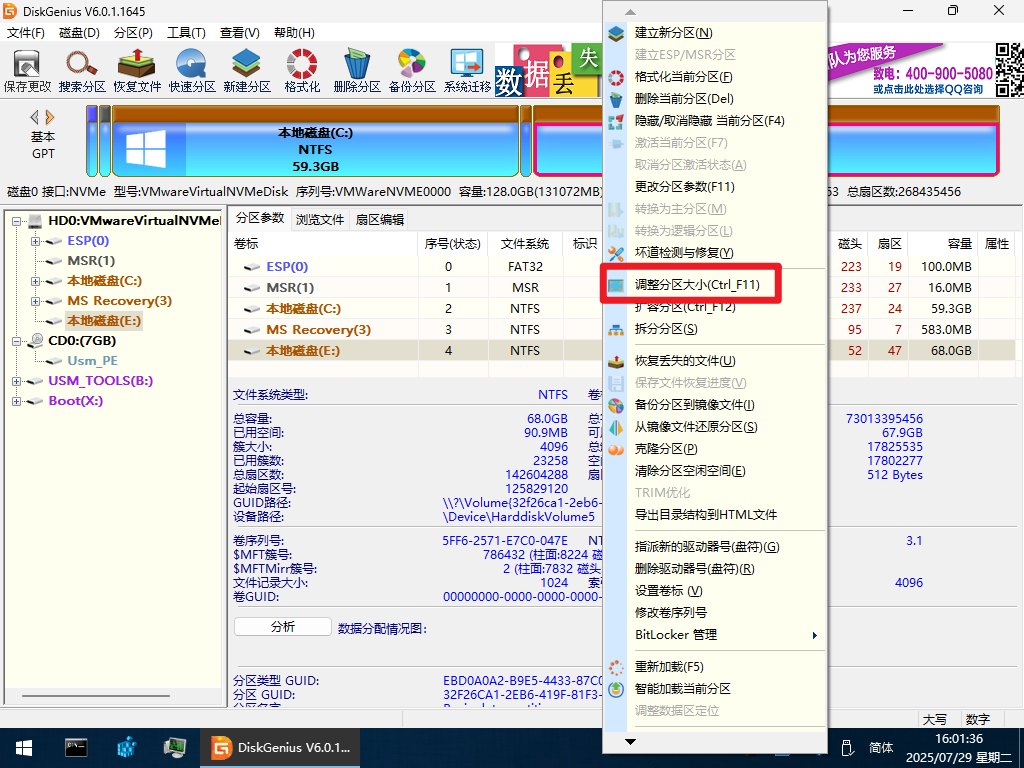Open the Search Partitions tool (搜索分区)

(x=82, y=70)
